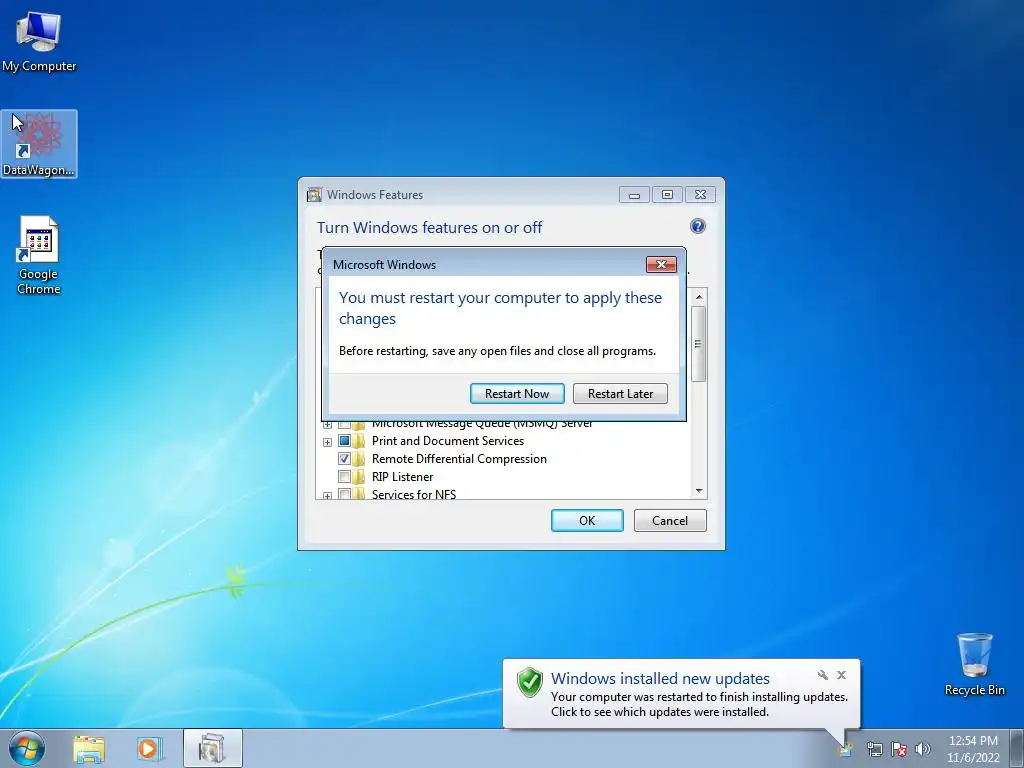
Task: Launch Windows Media Player from taskbar
Action: click(149, 748)
